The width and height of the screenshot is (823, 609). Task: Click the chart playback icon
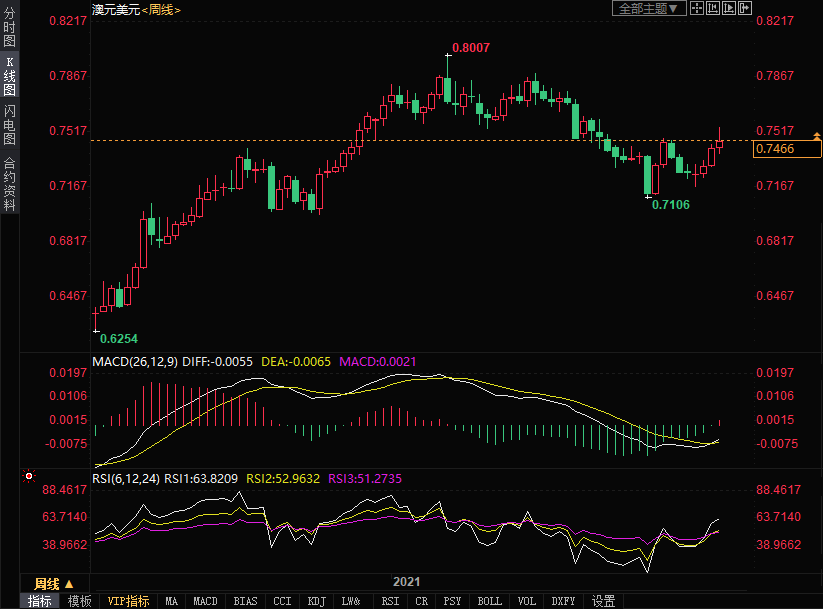pos(729,8)
